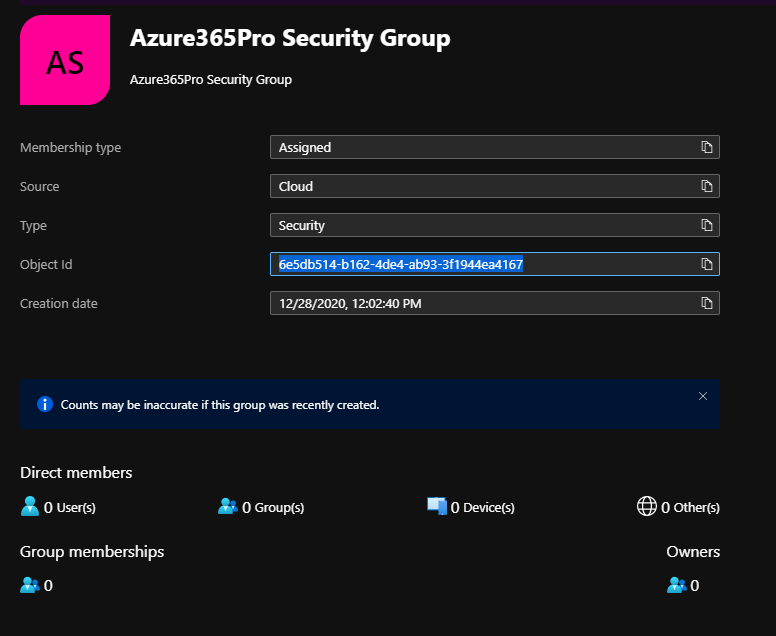This screenshot has height=636, width=776.
Task: Open the 0 Group(s) members link
Action: point(273,507)
